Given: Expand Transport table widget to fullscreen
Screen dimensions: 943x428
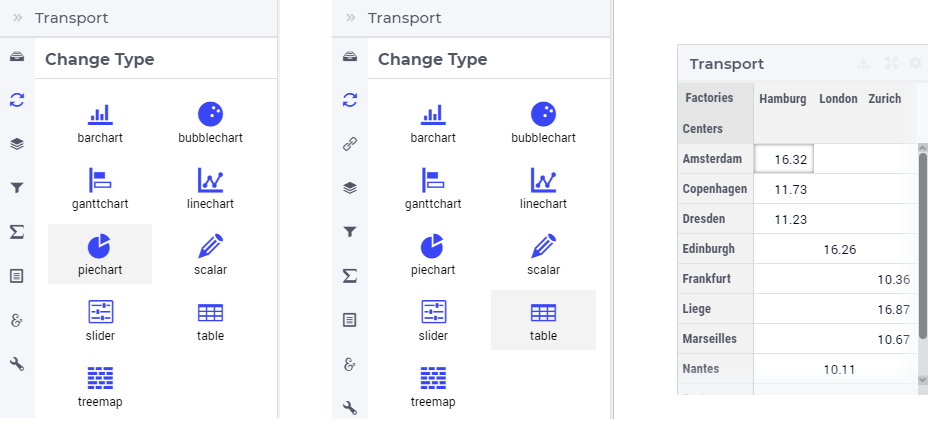Looking at the screenshot, I should [x=891, y=63].
